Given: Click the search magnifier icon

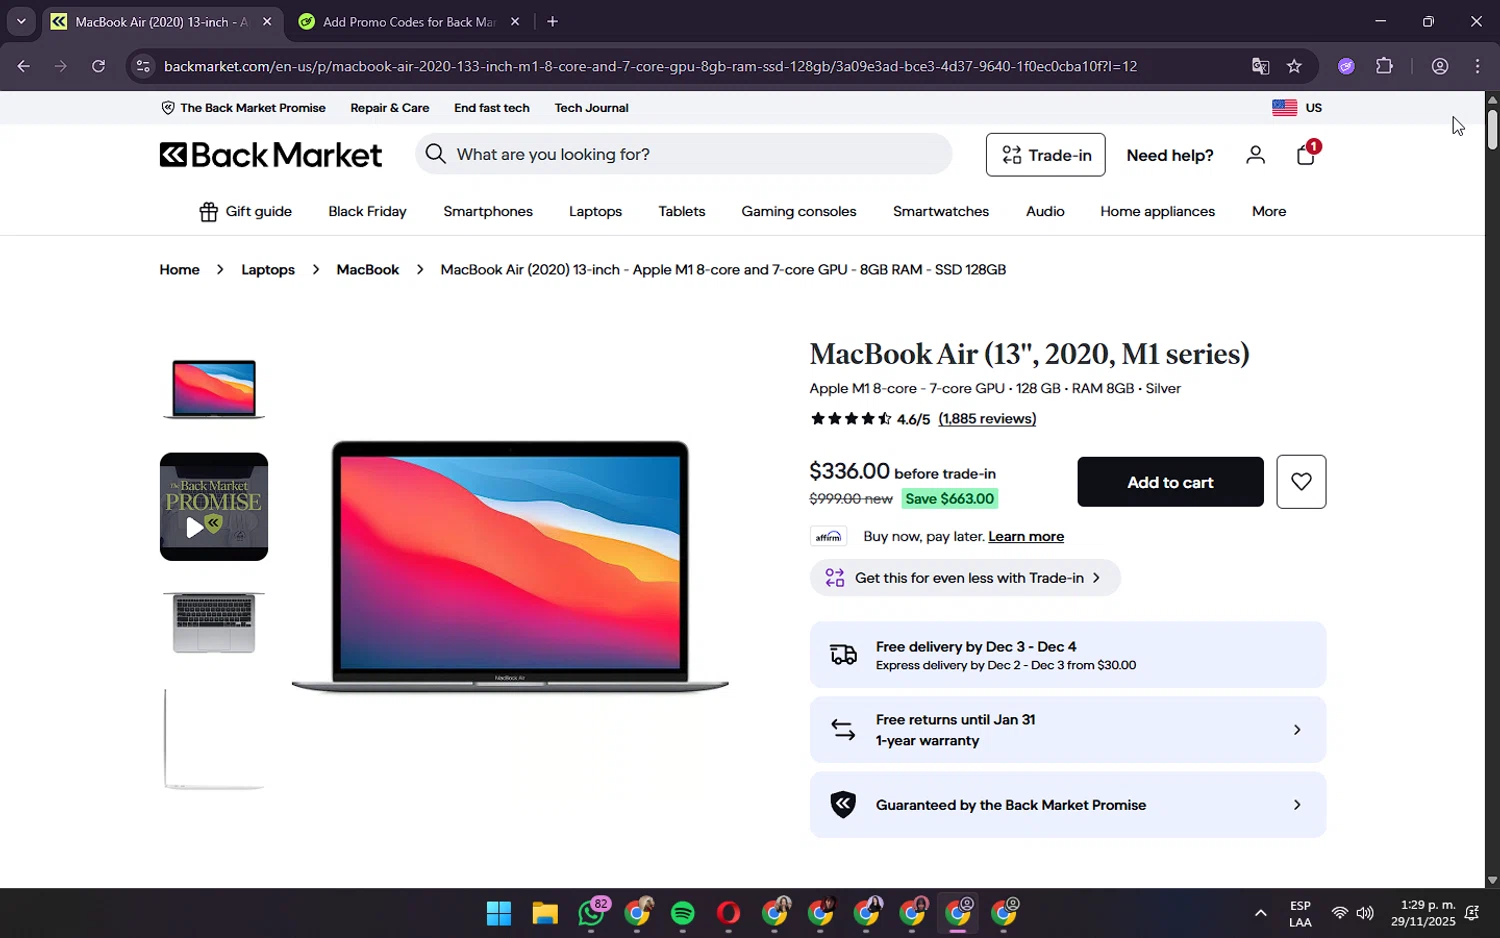Looking at the screenshot, I should click(435, 154).
